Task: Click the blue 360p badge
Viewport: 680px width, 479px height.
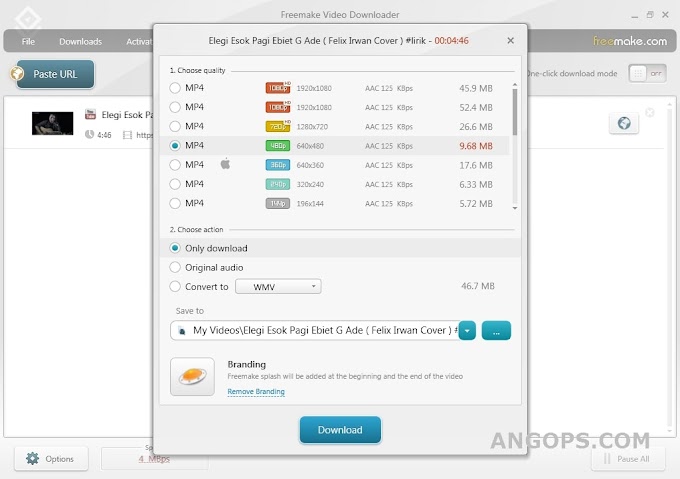Action: pyautogui.click(x=278, y=165)
